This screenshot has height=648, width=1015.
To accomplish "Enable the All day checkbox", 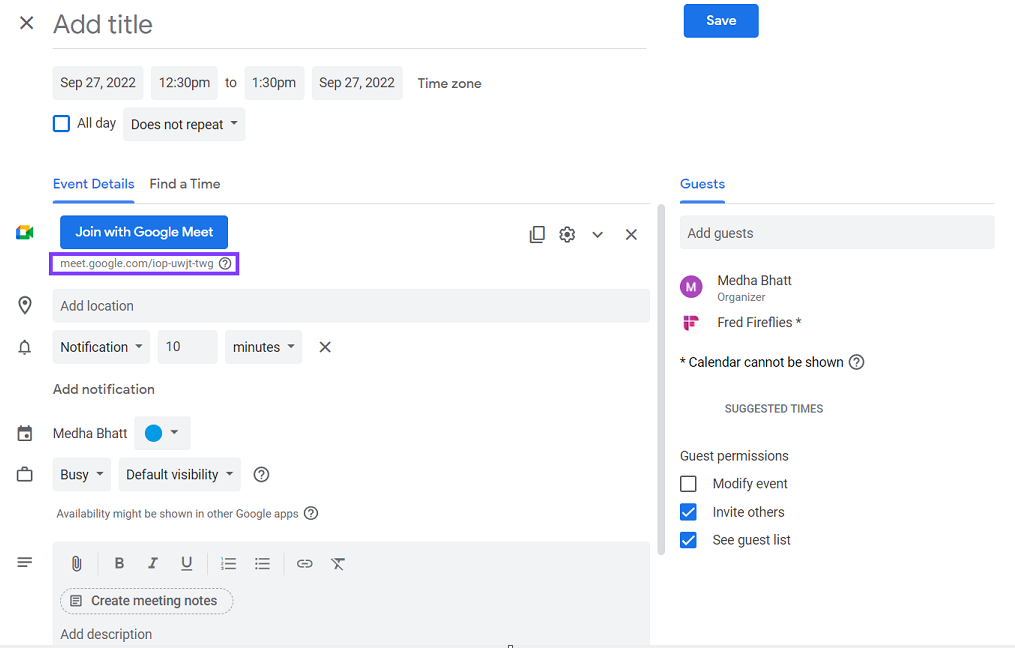I will click(61, 122).
